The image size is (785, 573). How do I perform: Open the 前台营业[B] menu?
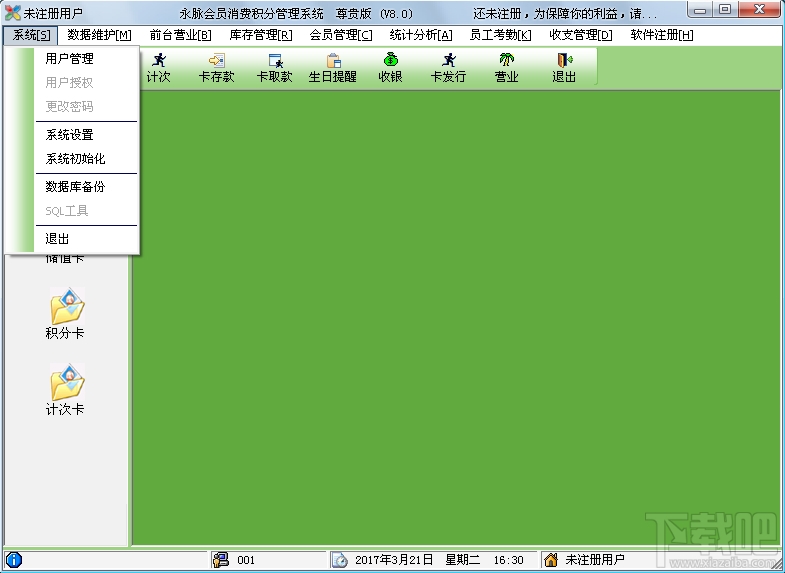click(x=180, y=35)
